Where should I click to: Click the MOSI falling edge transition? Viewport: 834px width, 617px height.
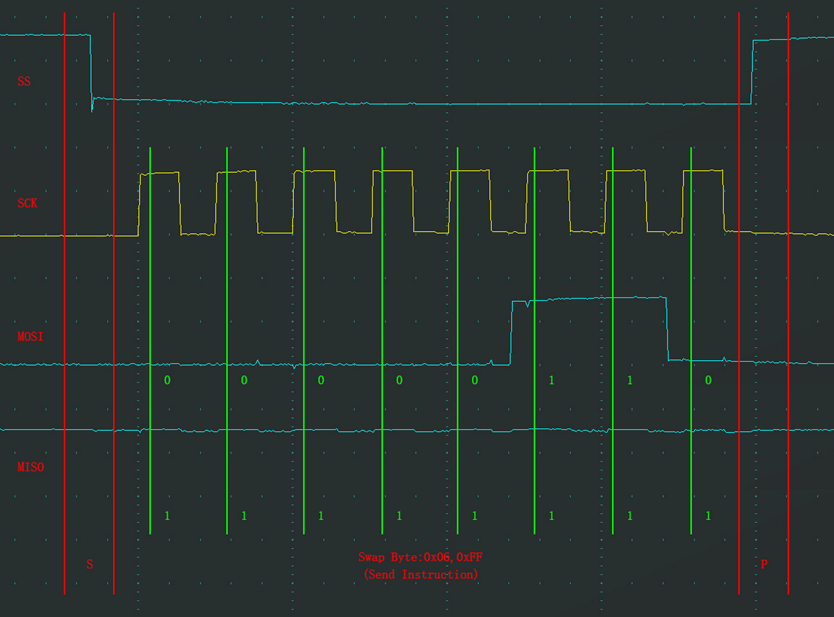(667, 328)
